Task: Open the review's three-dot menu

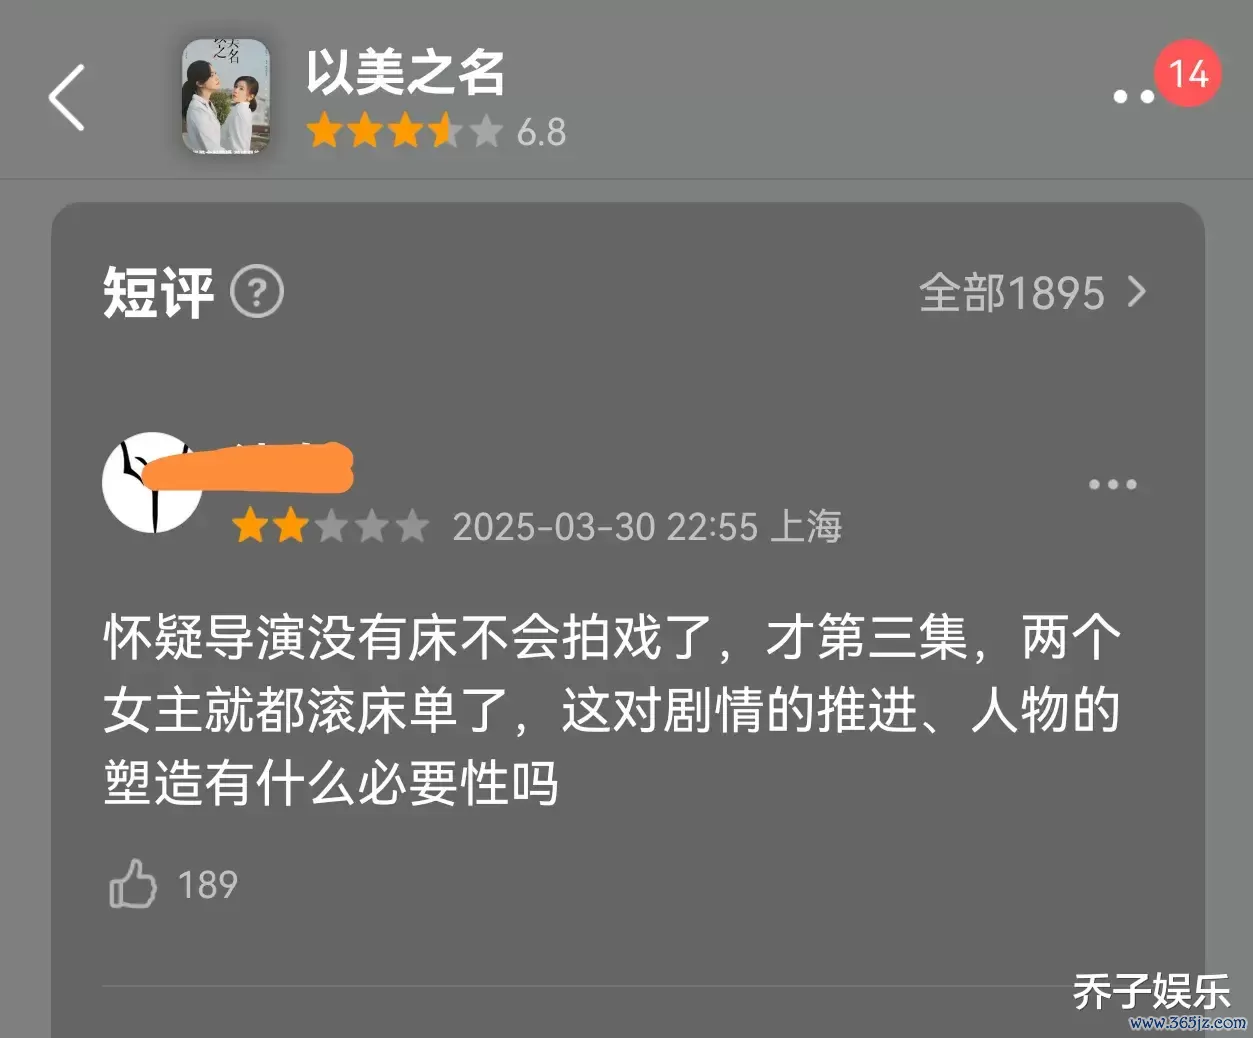Action: [1113, 484]
